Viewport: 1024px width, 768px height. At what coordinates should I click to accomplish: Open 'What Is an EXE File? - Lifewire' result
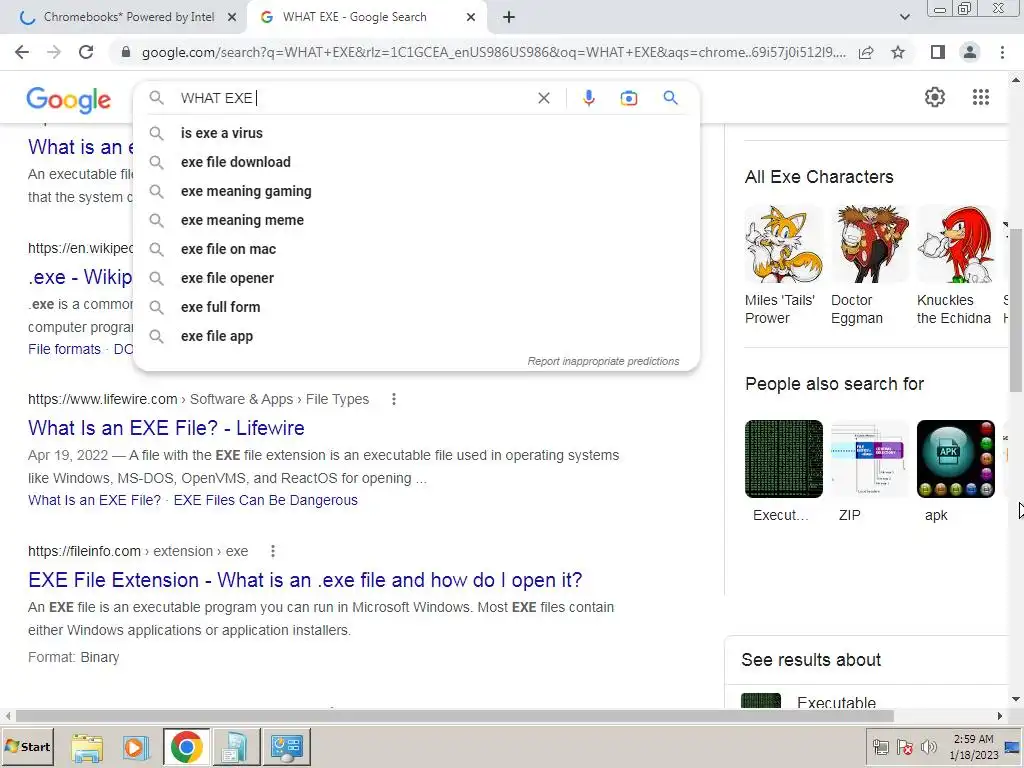click(167, 428)
